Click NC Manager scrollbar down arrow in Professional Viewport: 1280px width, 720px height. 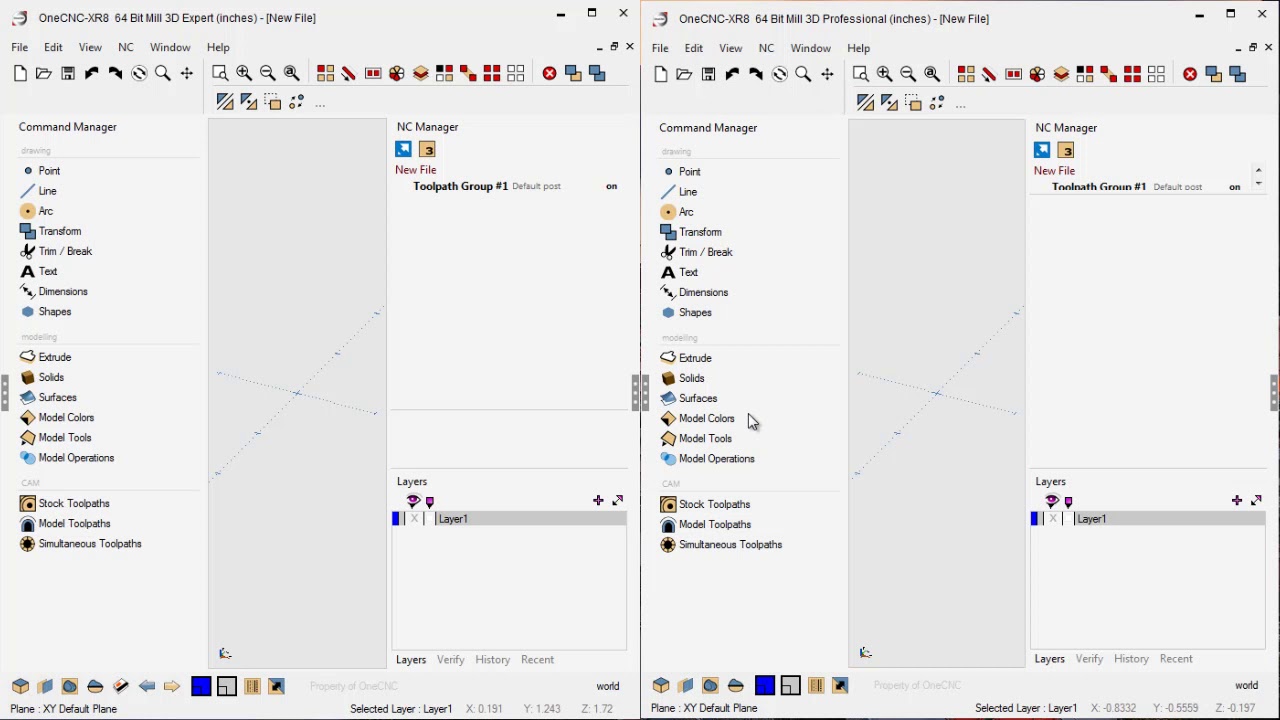[x=1258, y=185]
